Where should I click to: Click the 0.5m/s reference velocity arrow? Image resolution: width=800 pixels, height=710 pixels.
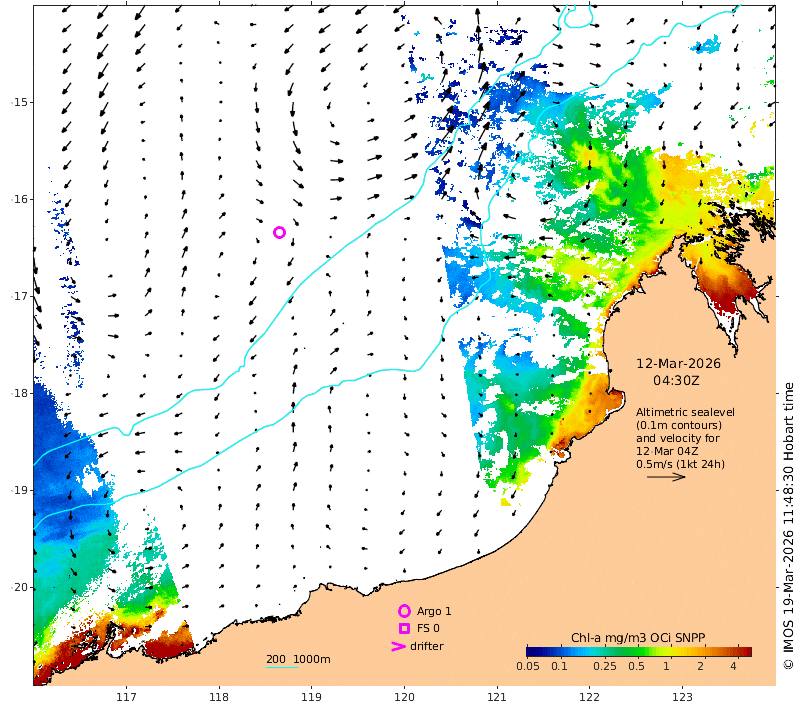click(x=666, y=477)
